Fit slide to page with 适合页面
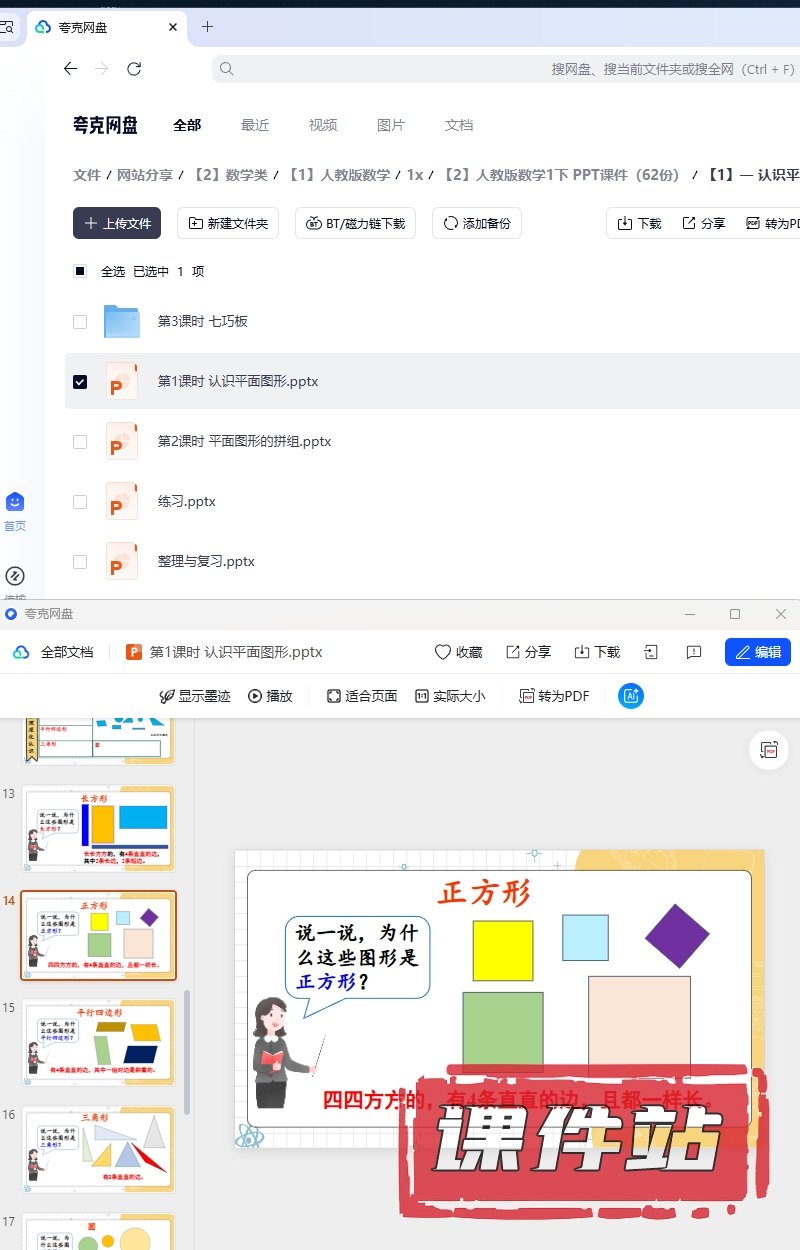 pos(362,696)
